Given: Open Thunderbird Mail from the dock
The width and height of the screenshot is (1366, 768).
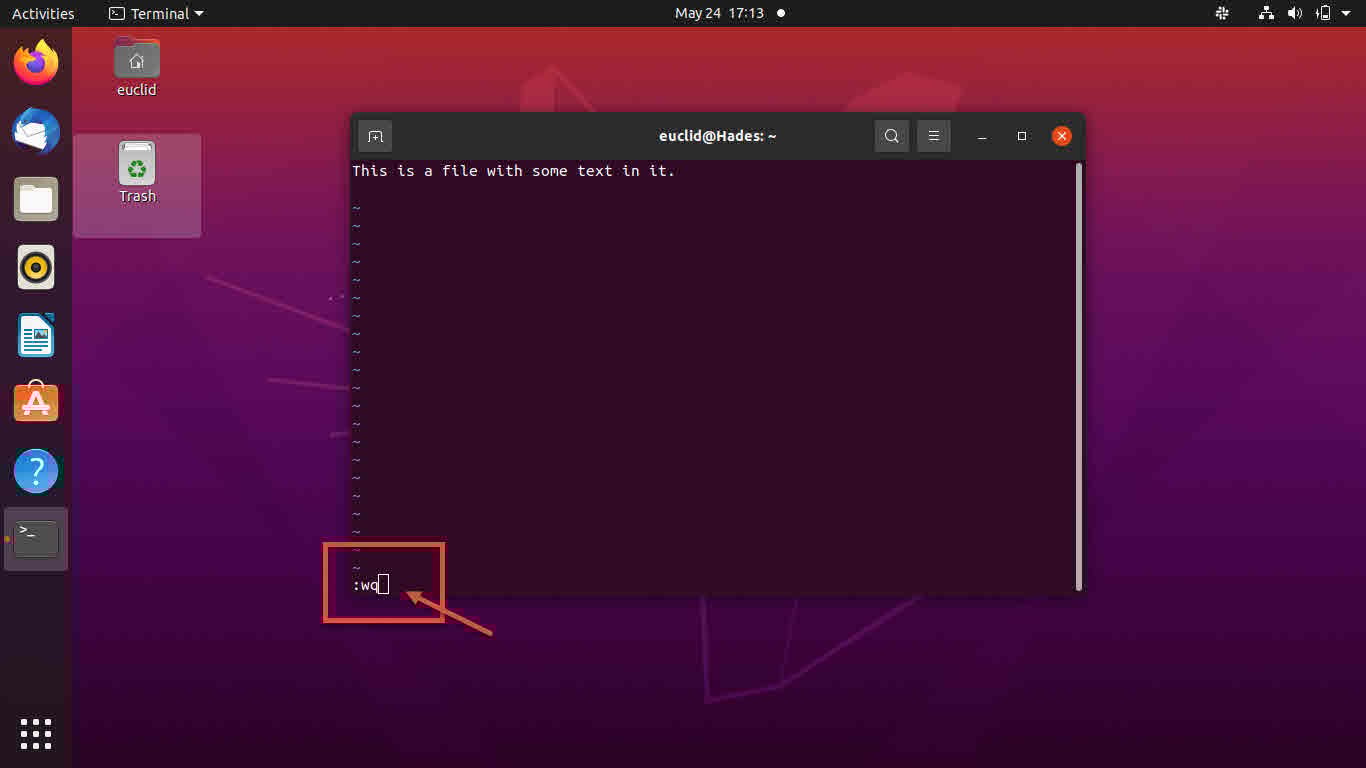Looking at the screenshot, I should click(36, 131).
